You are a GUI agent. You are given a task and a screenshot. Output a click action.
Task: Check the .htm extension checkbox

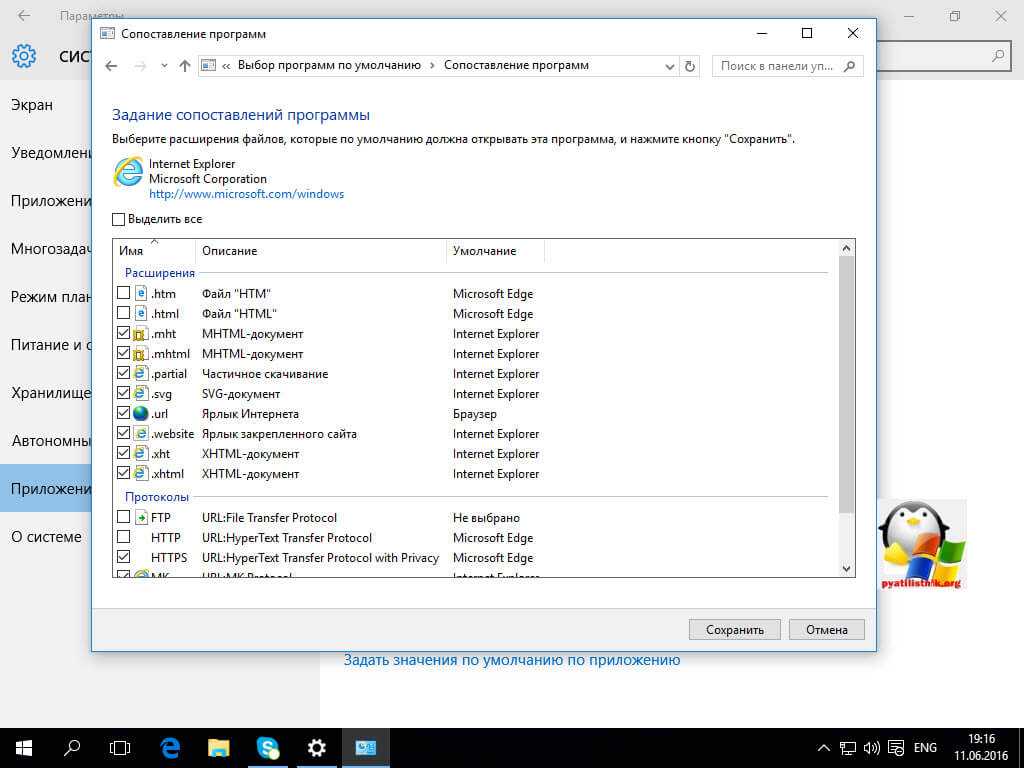point(124,294)
